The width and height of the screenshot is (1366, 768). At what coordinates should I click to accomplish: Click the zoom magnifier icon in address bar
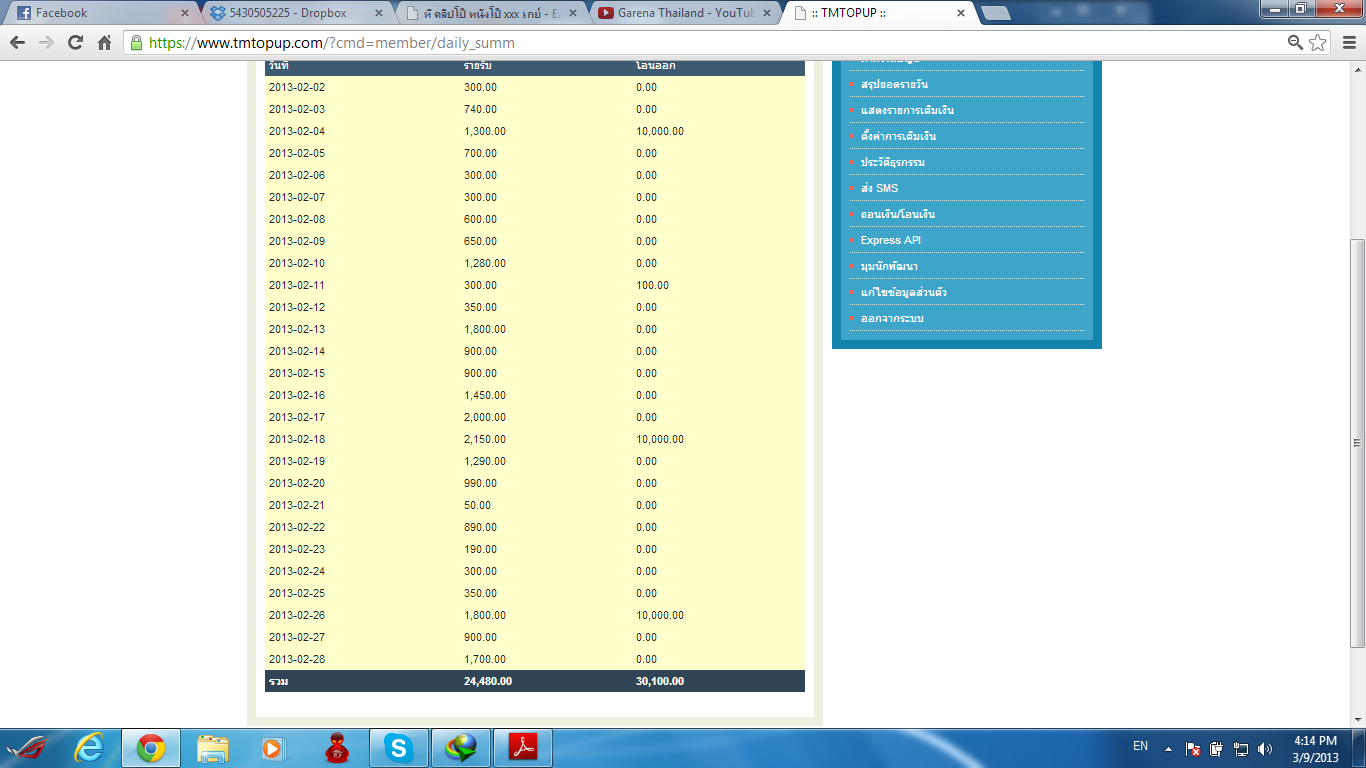1295,43
